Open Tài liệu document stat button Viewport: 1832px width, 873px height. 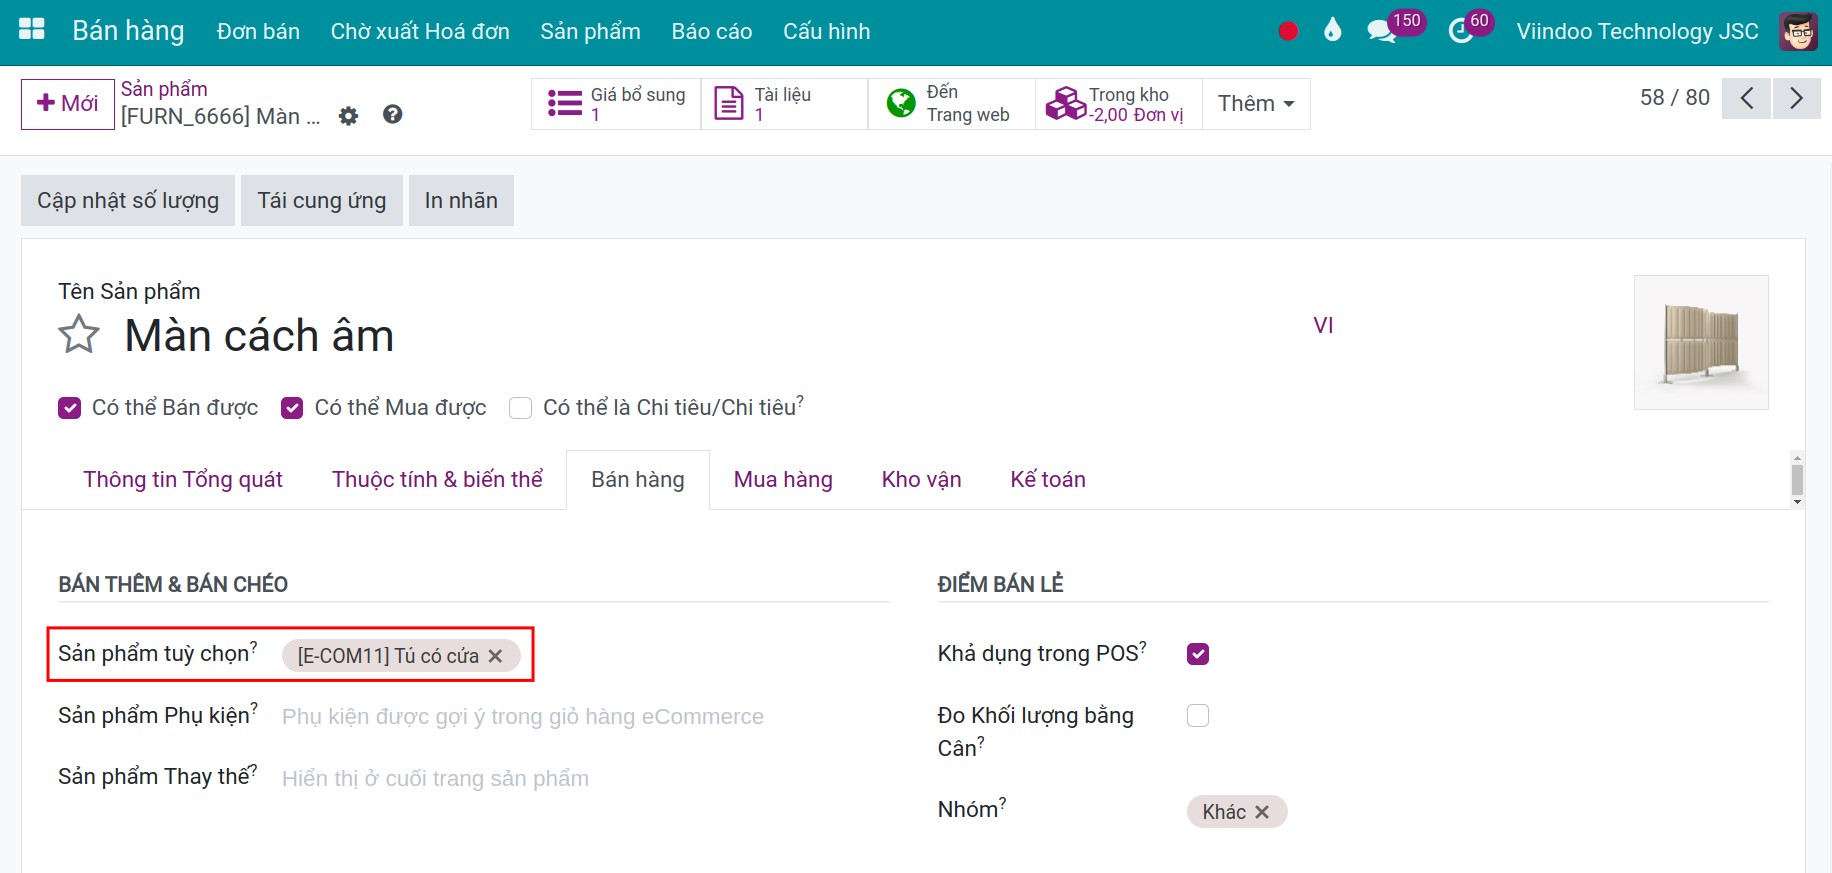(x=784, y=104)
